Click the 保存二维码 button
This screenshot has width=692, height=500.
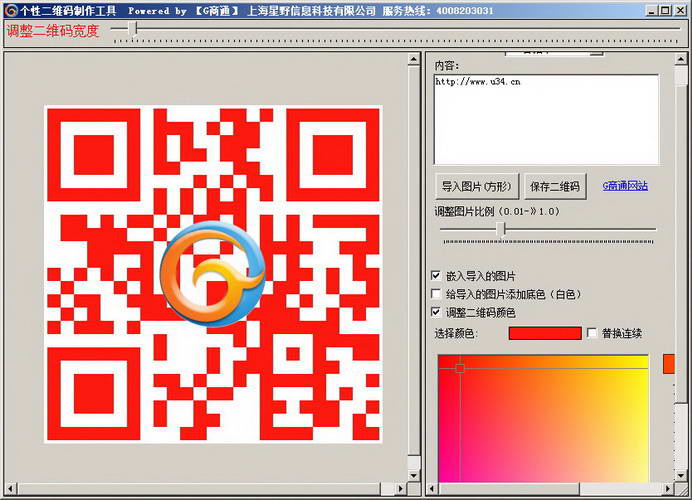pos(555,187)
